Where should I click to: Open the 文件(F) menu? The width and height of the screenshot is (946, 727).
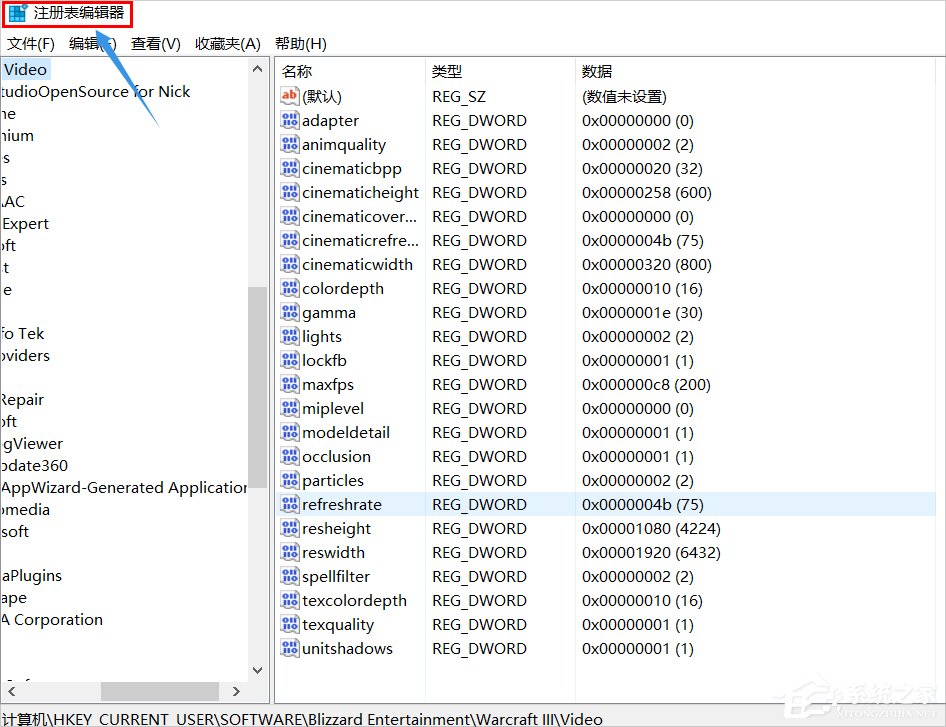pyautogui.click(x=30, y=43)
